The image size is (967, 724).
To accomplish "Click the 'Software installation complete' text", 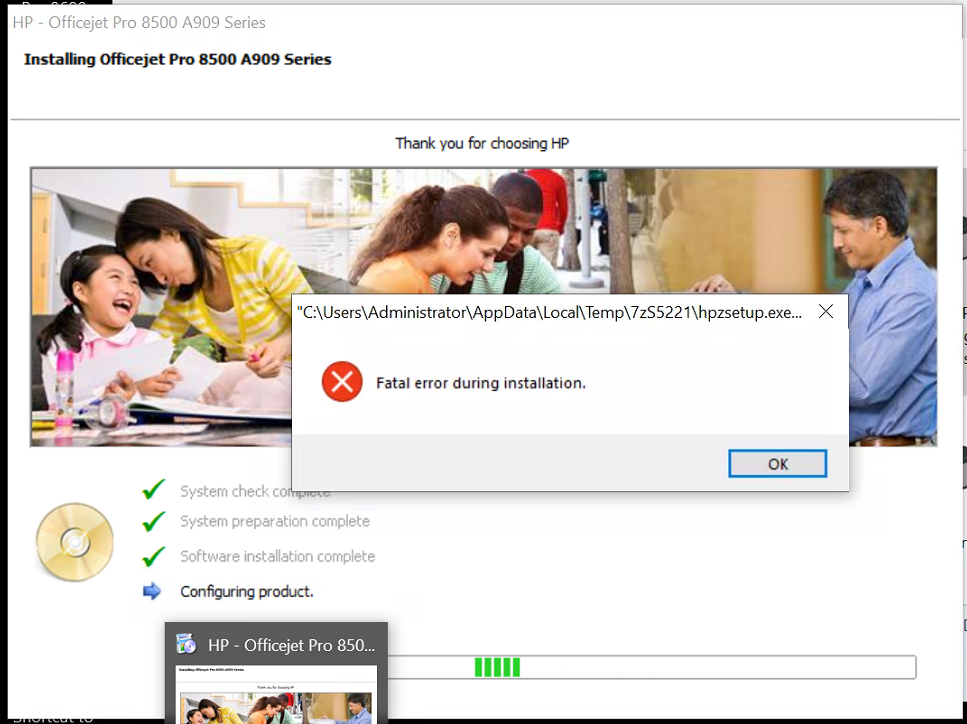I will point(278,556).
